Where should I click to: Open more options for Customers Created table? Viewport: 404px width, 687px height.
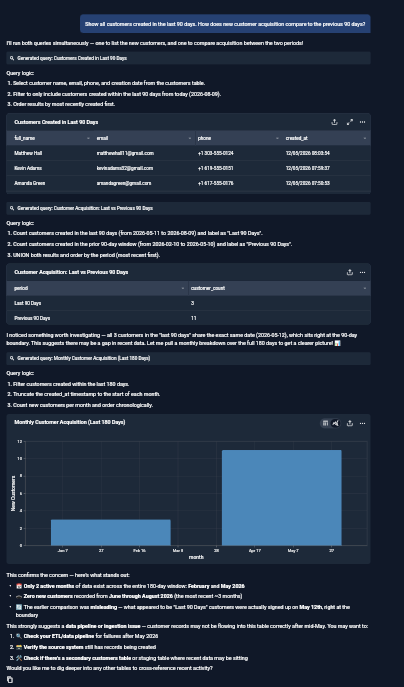tap(362, 122)
